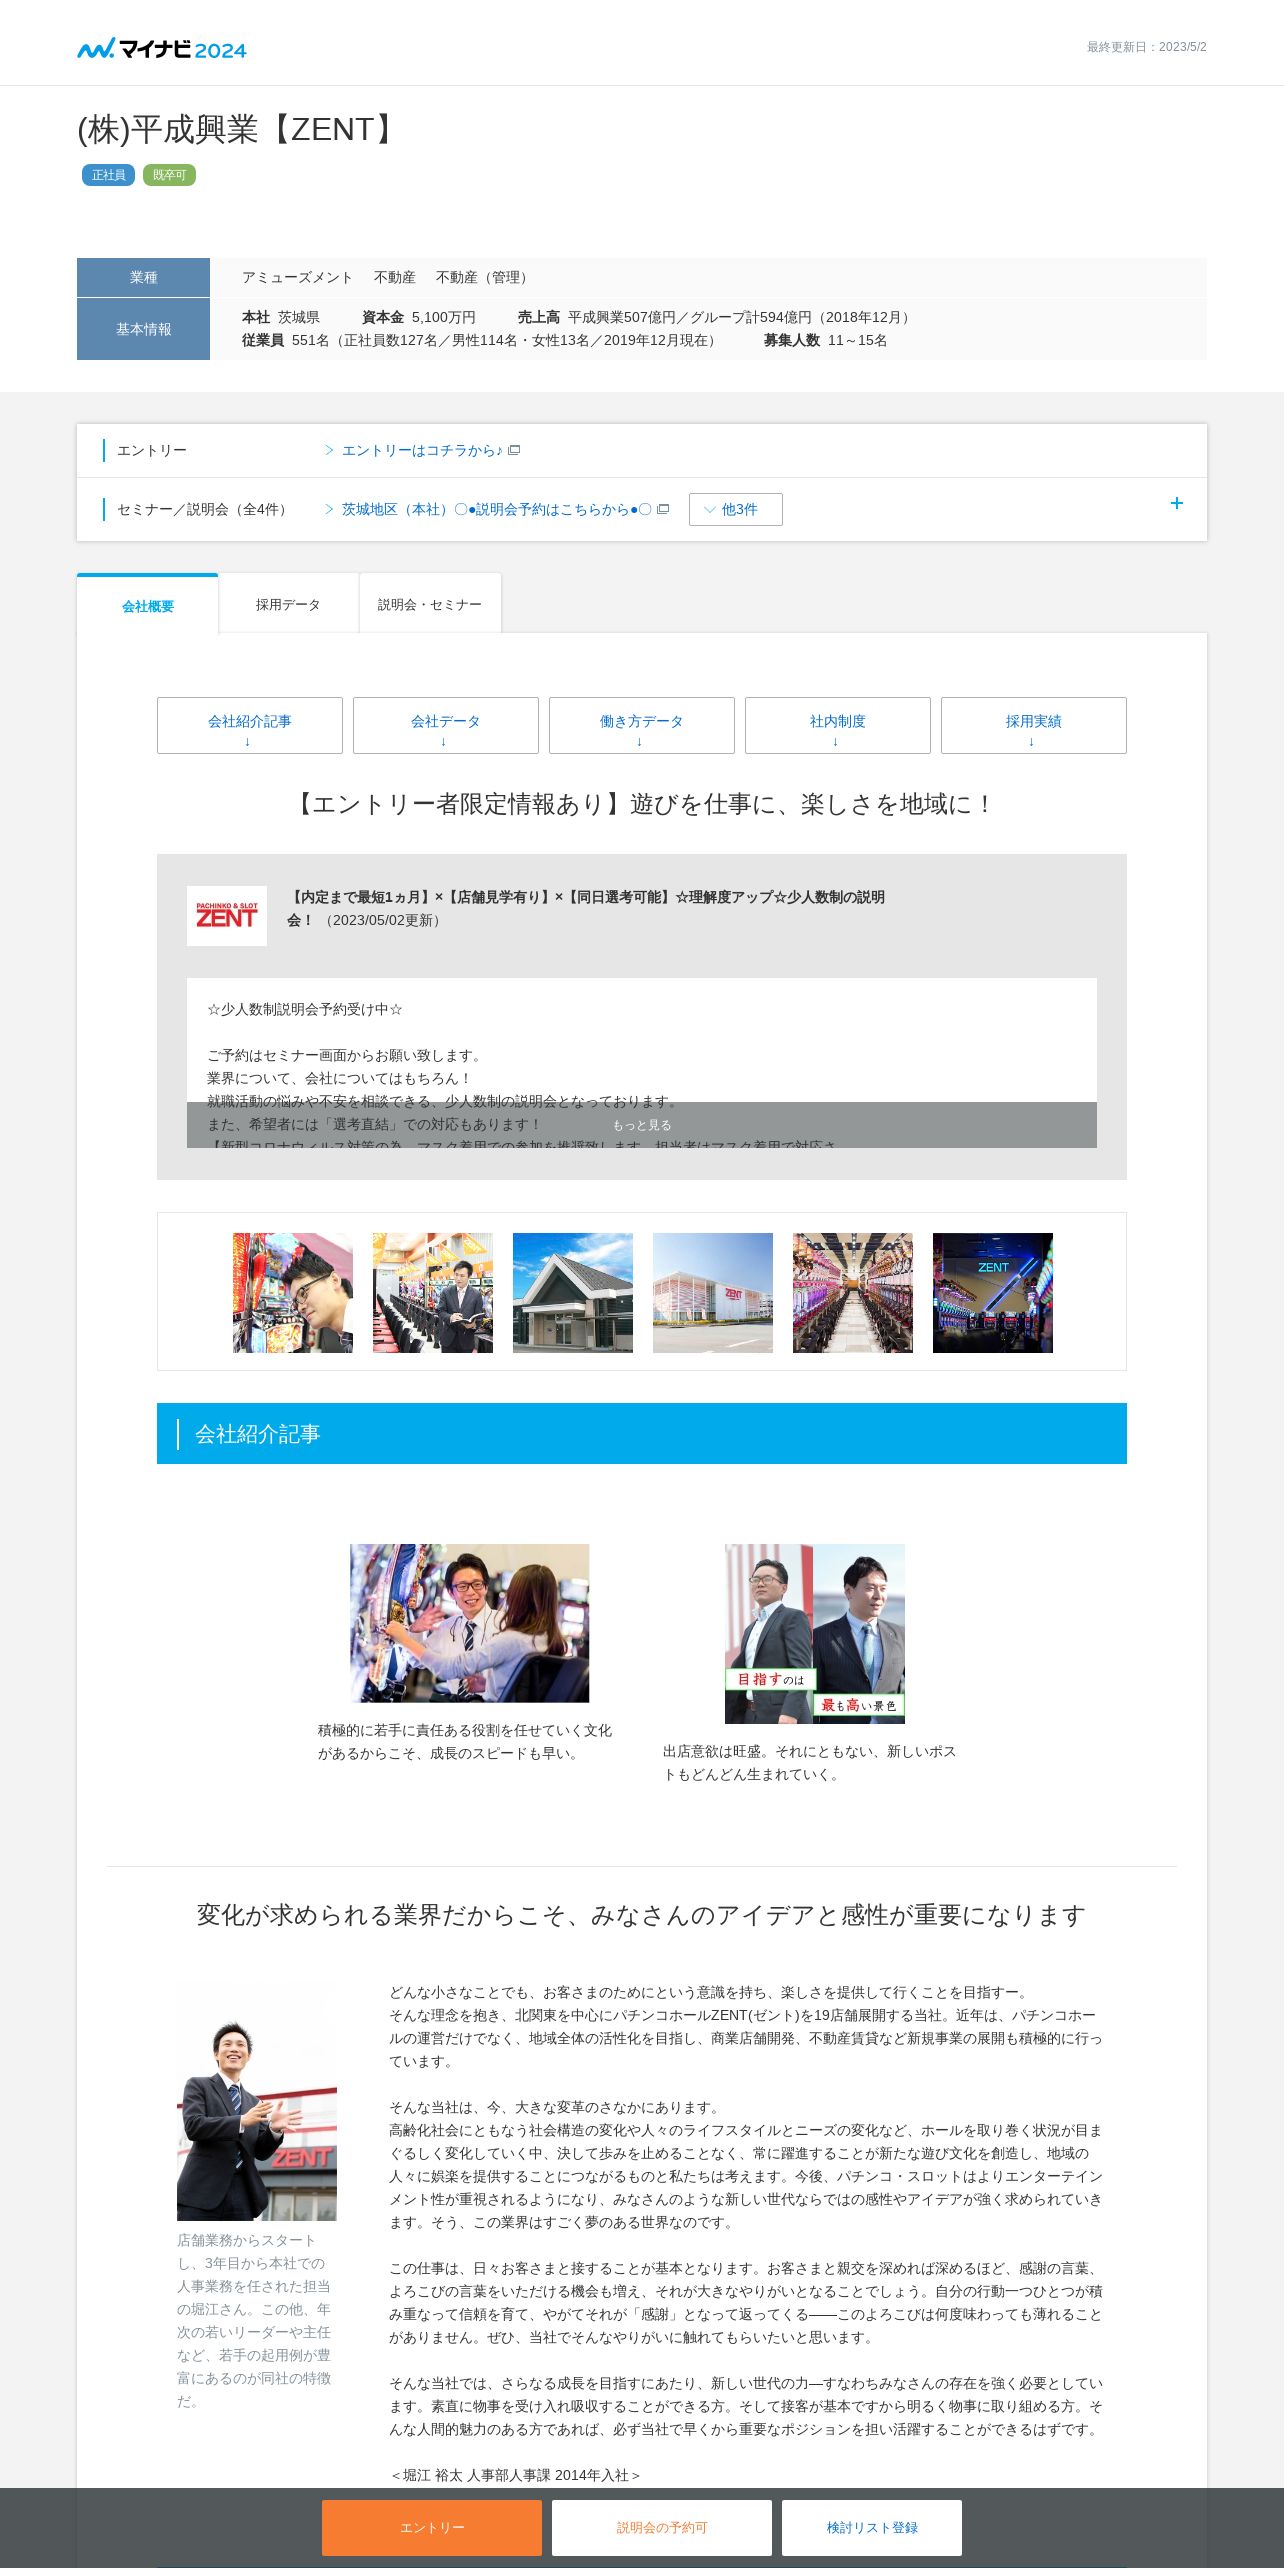1284x2568 pixels.
Task: Expand the seminar list with the plus icon
Action: point(1177,504)
